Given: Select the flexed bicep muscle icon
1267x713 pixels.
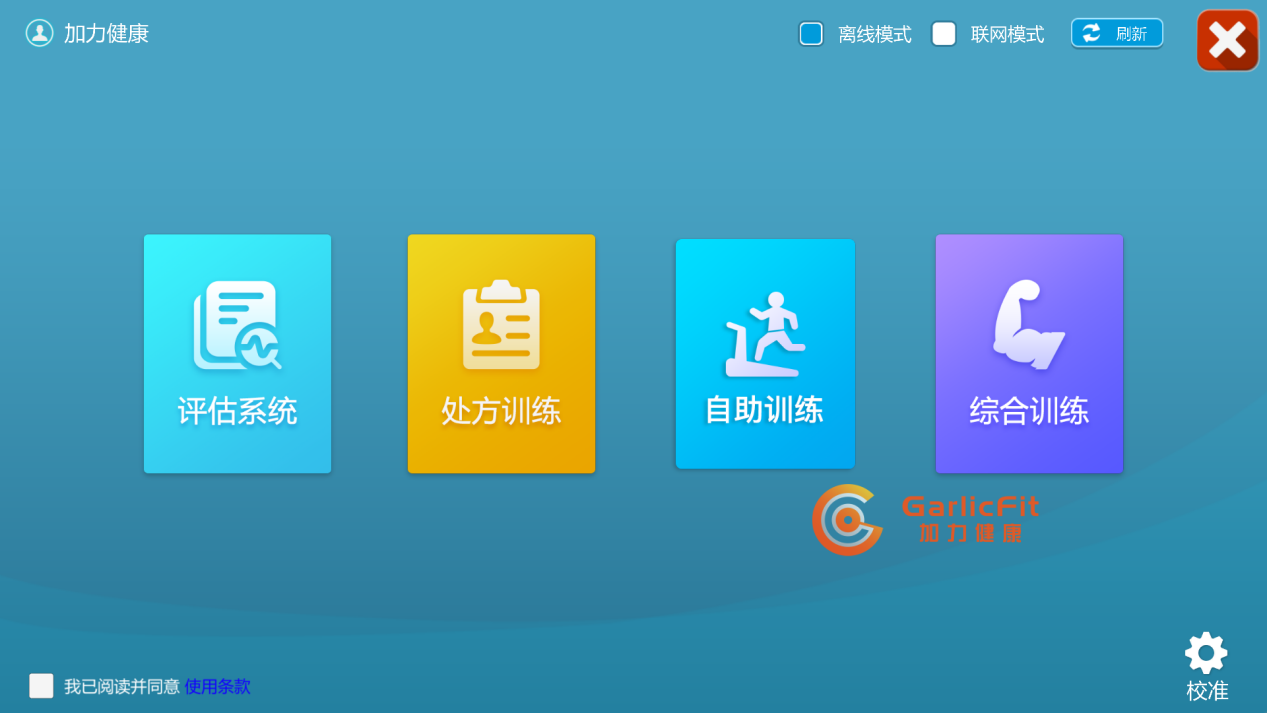Looking at the screenshot, I should coord(1028,326).
